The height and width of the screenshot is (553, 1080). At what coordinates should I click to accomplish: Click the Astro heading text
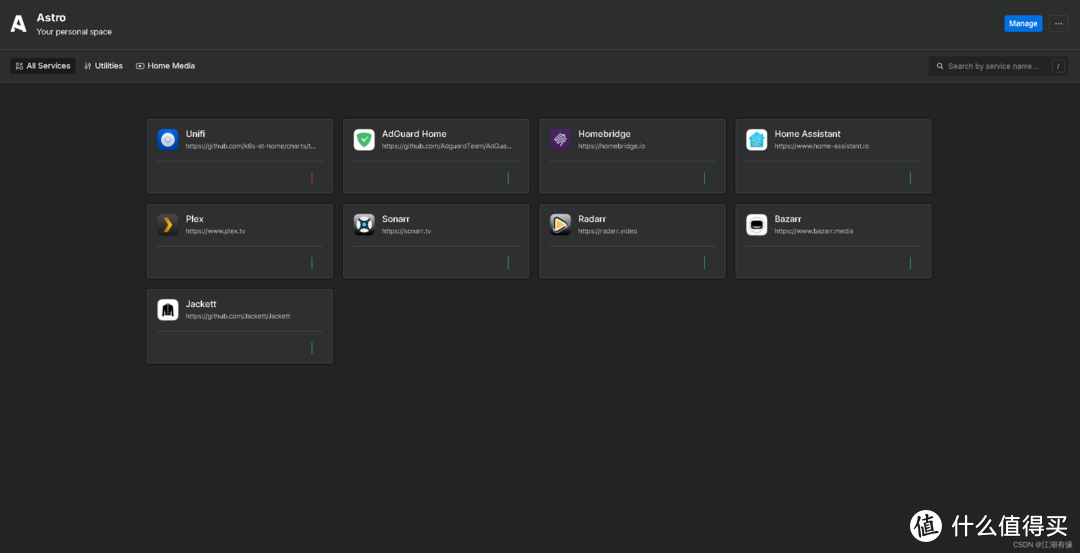pyautogui.click(x=51, y=18)
